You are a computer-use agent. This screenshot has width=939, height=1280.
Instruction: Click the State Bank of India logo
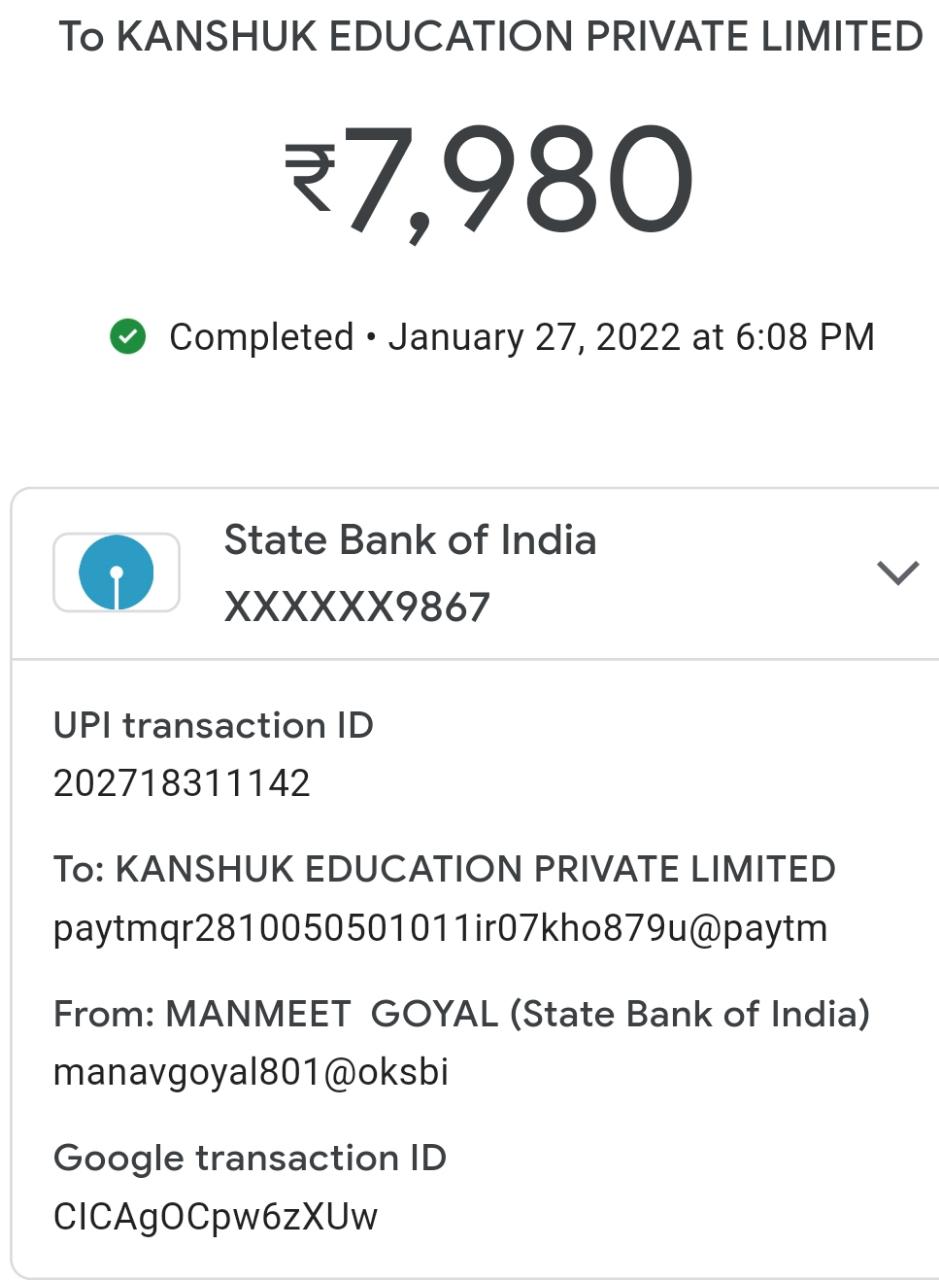click(x=116, y=572)
